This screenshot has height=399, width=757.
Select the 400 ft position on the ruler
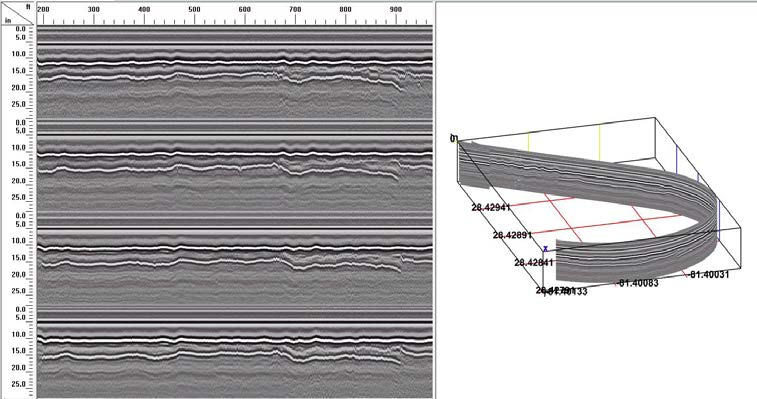click(x=144, y=10)
